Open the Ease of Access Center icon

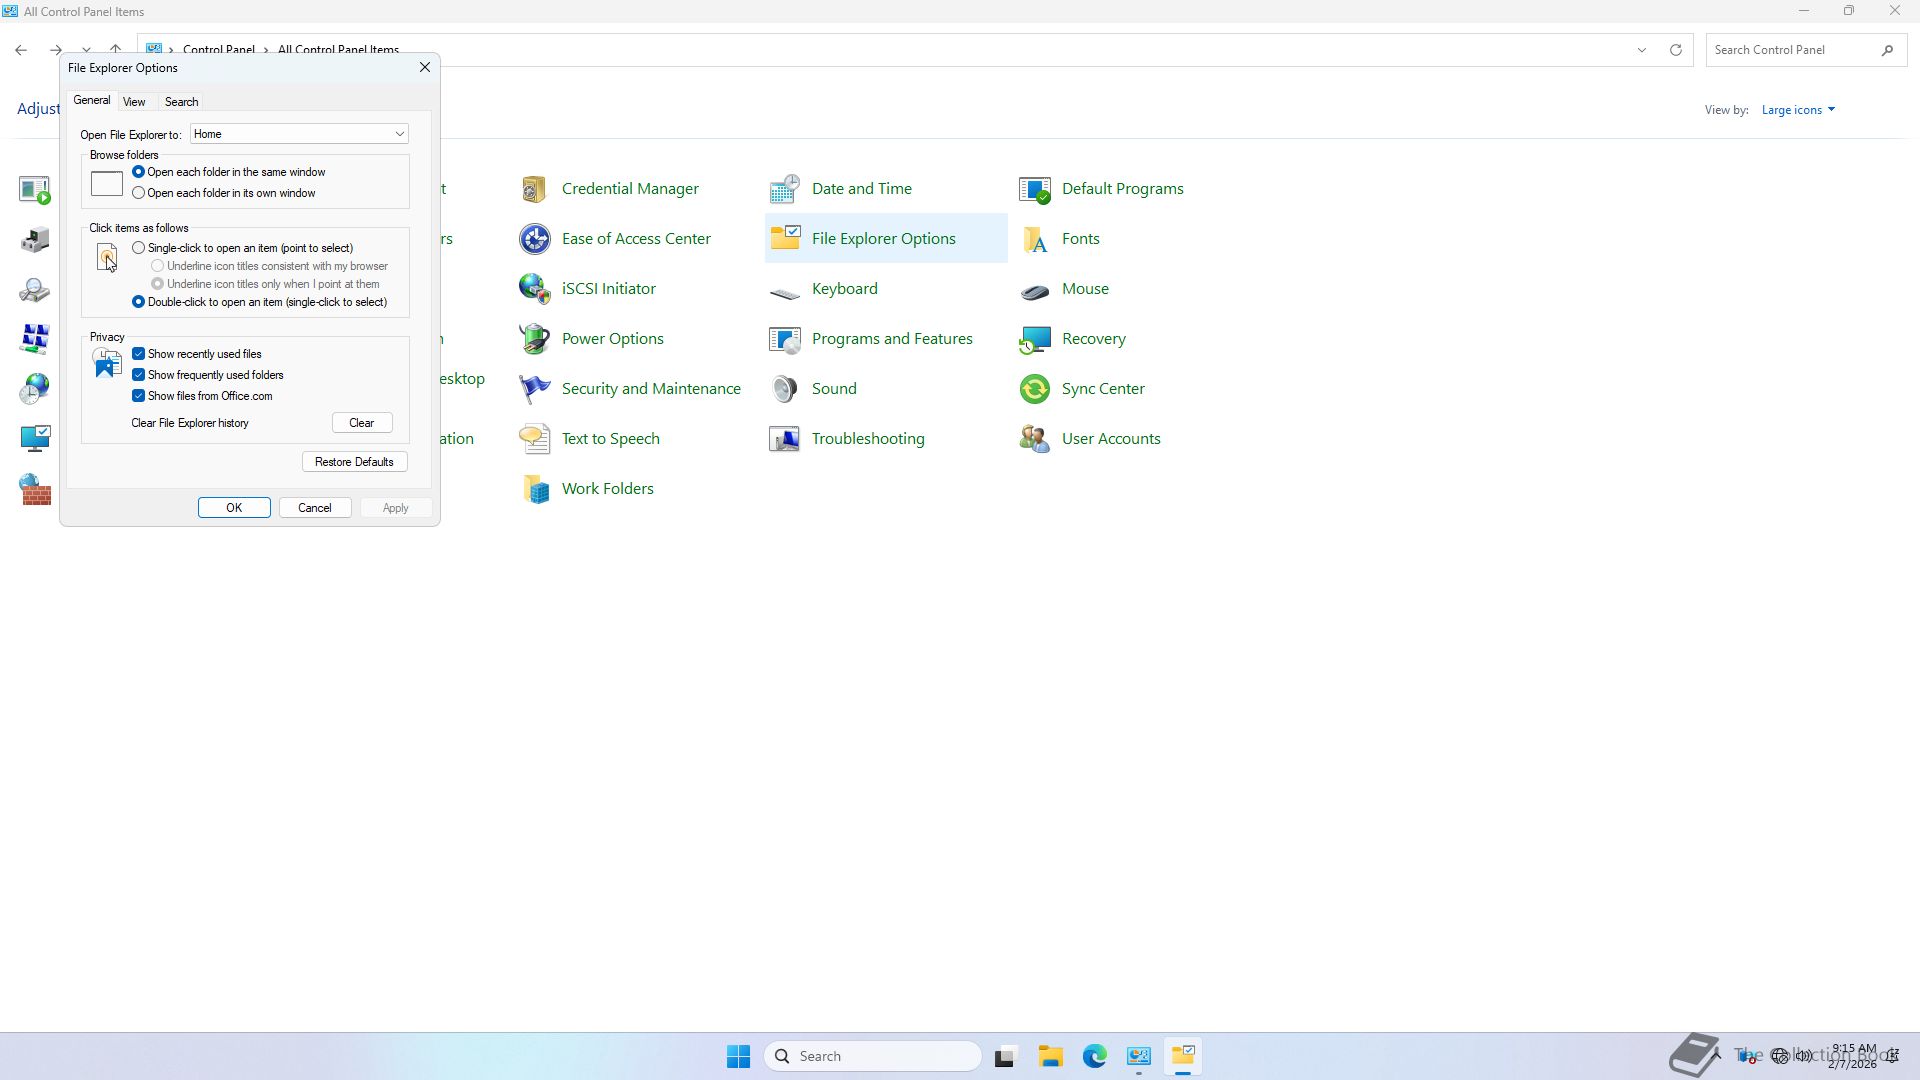[x=534, y=239]
